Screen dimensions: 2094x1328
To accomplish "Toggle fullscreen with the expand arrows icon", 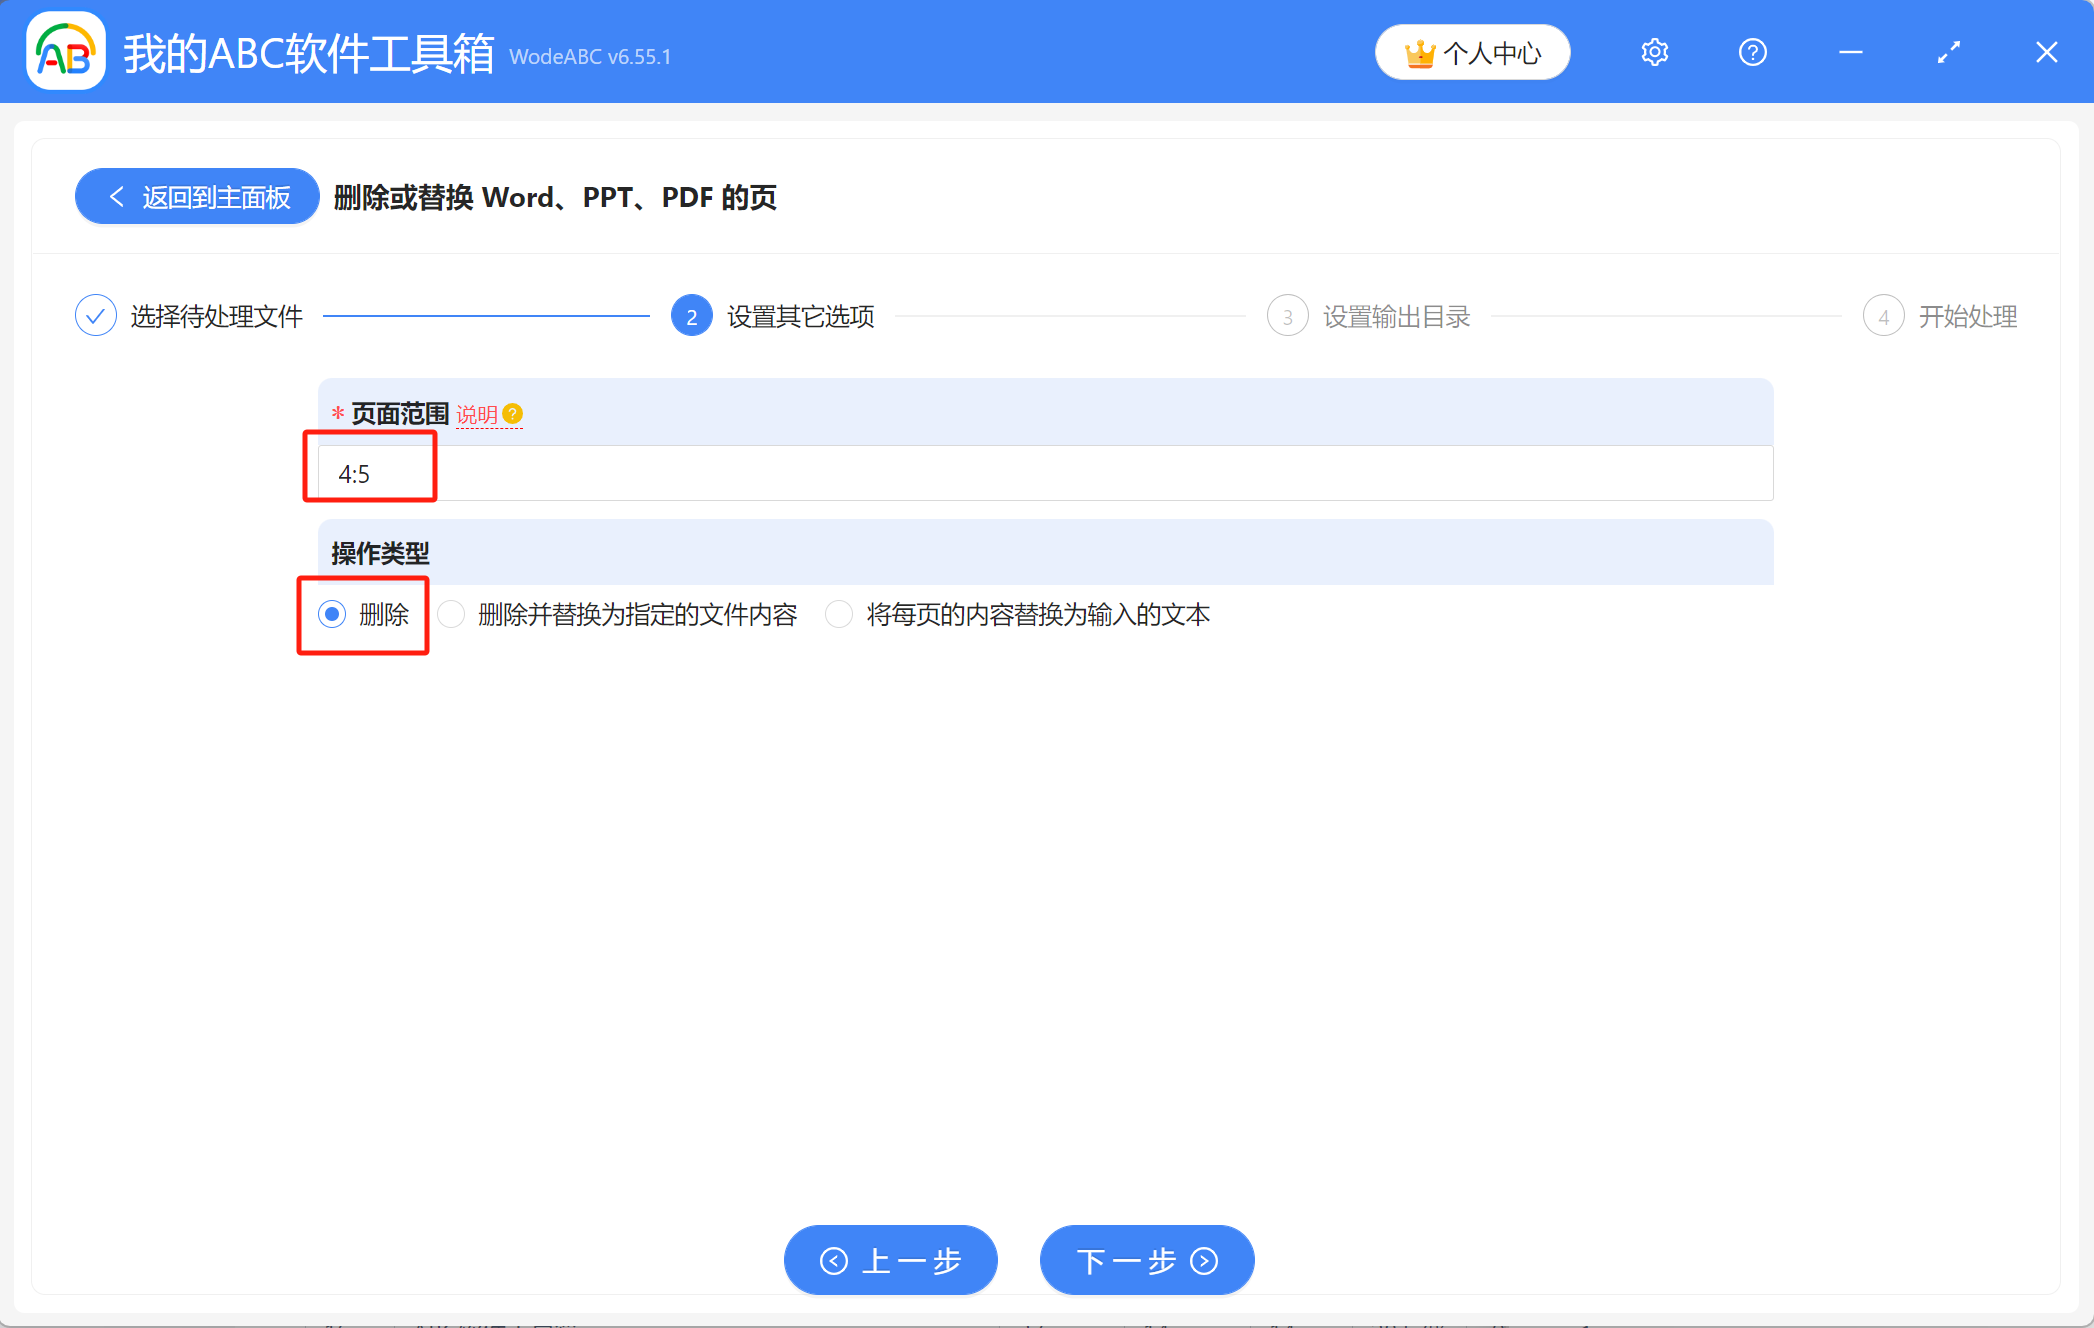I will [1948, 52].
